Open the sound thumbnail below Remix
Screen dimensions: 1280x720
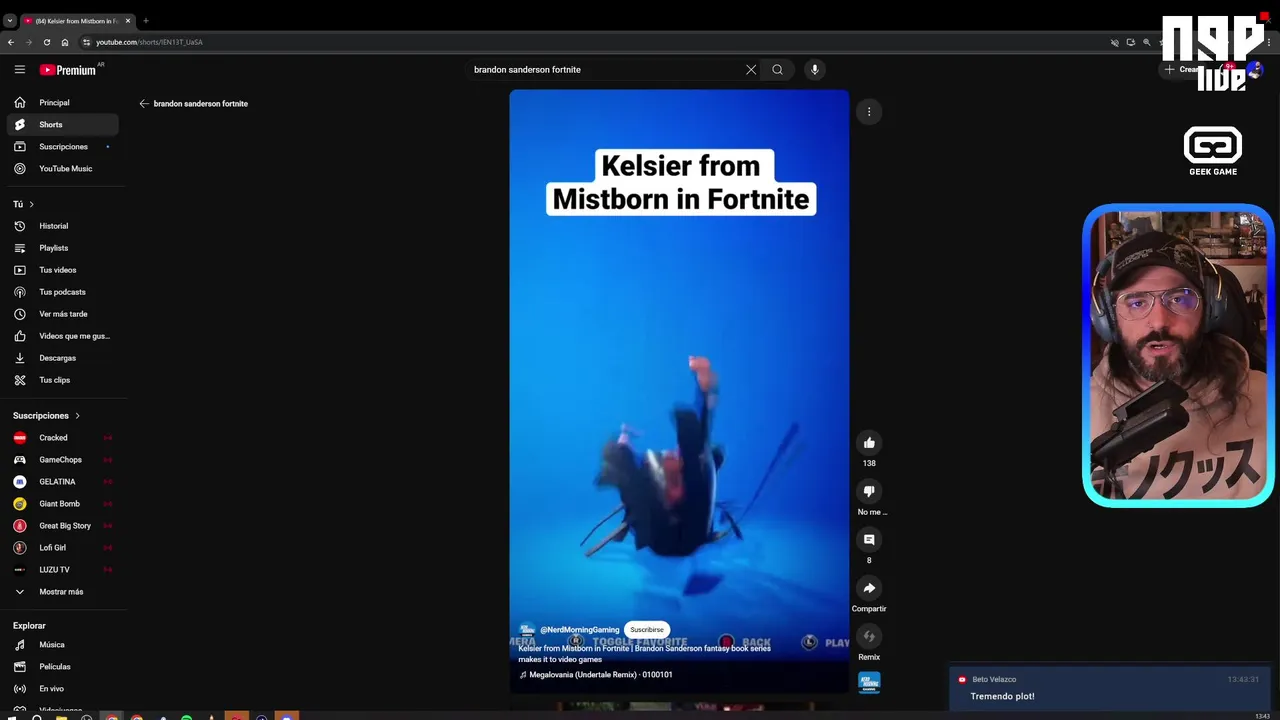(x=869, y=682)
